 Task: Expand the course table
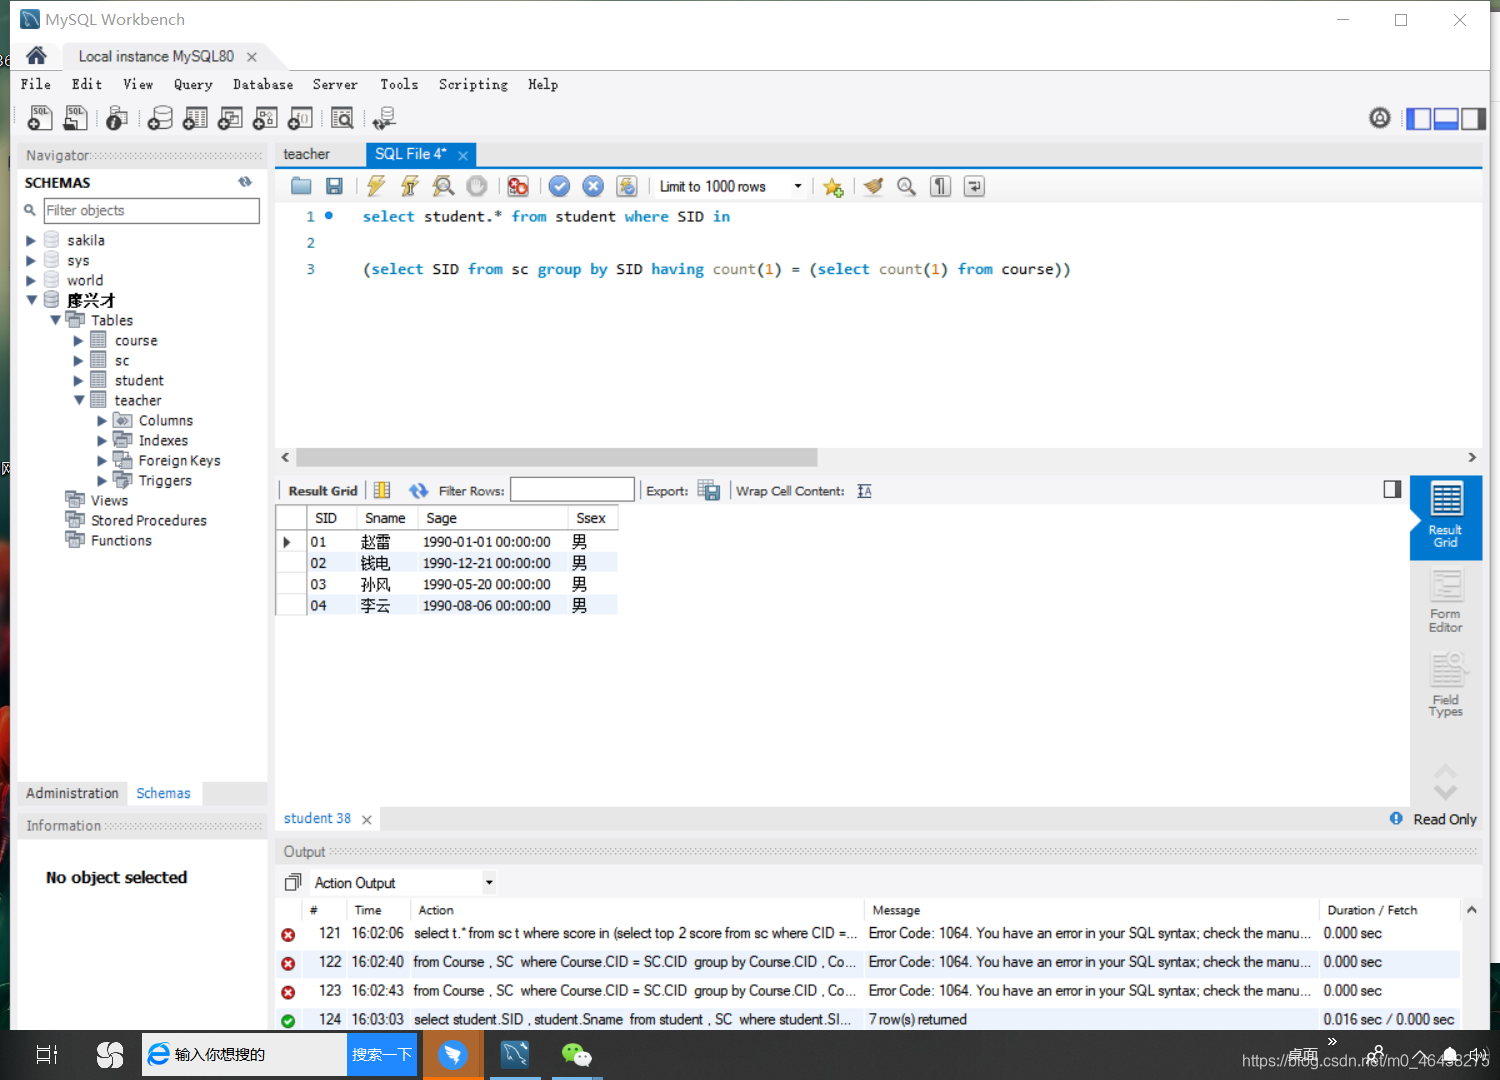[79, 340]
